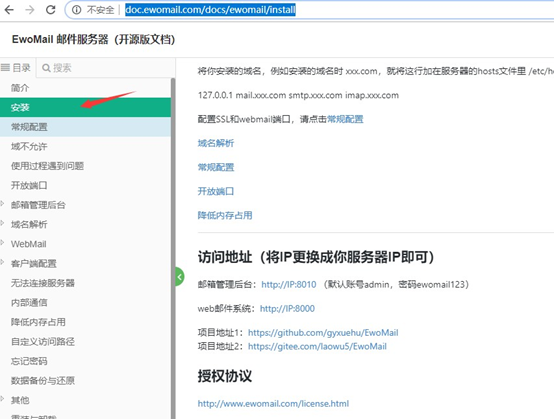Open 客户端配置 sidebar label
The width and height of the screenshot is (554, 419).
click(x=34, y=264)
